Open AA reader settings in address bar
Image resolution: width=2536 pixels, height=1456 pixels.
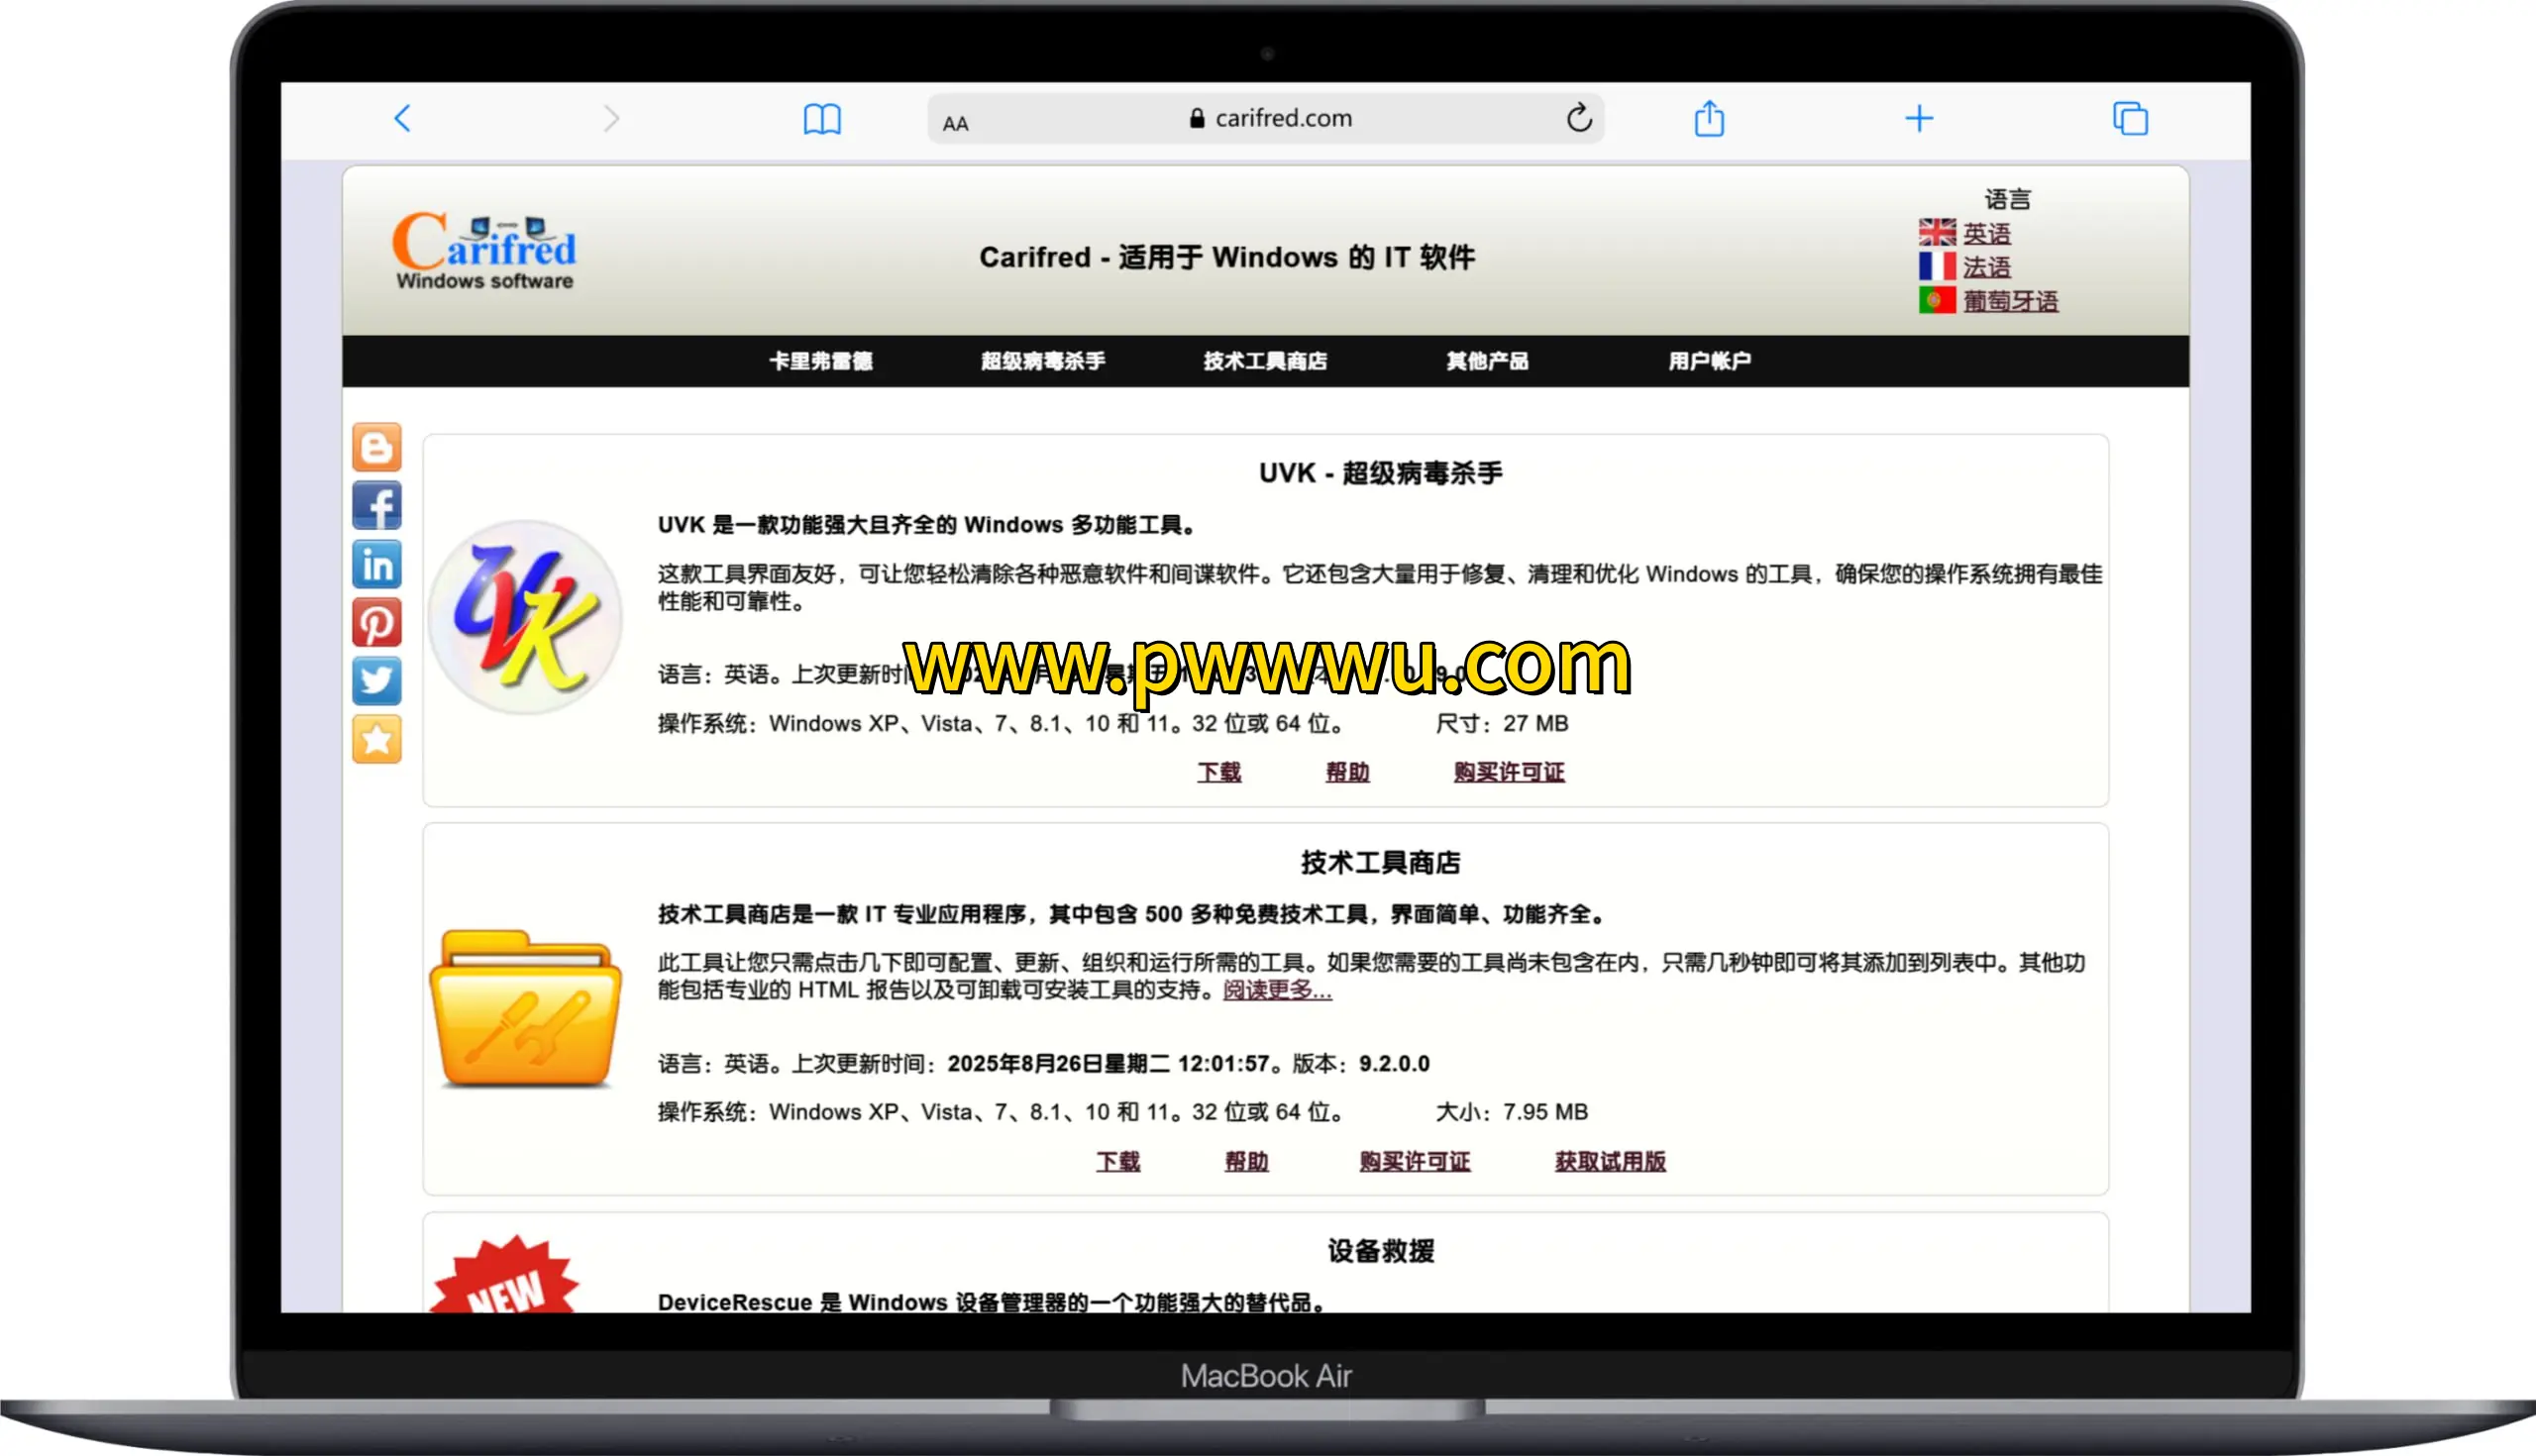point(955,123)
